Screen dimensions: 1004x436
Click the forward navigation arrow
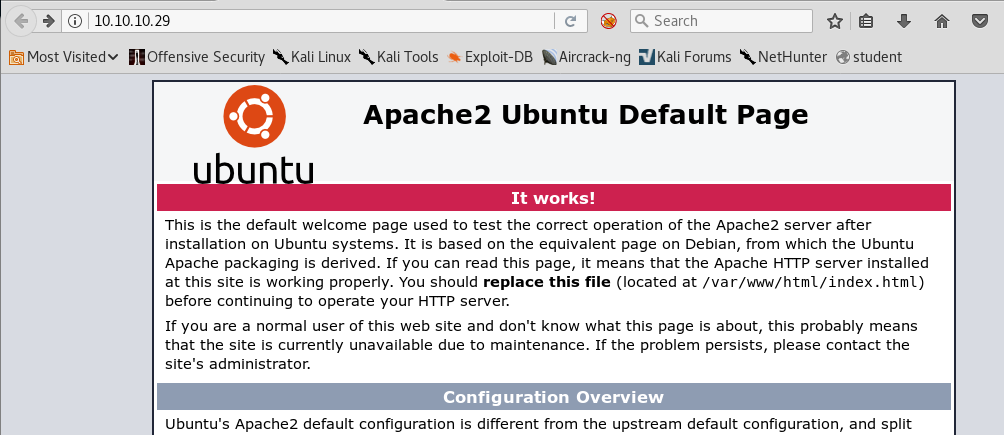coord(48,21)
